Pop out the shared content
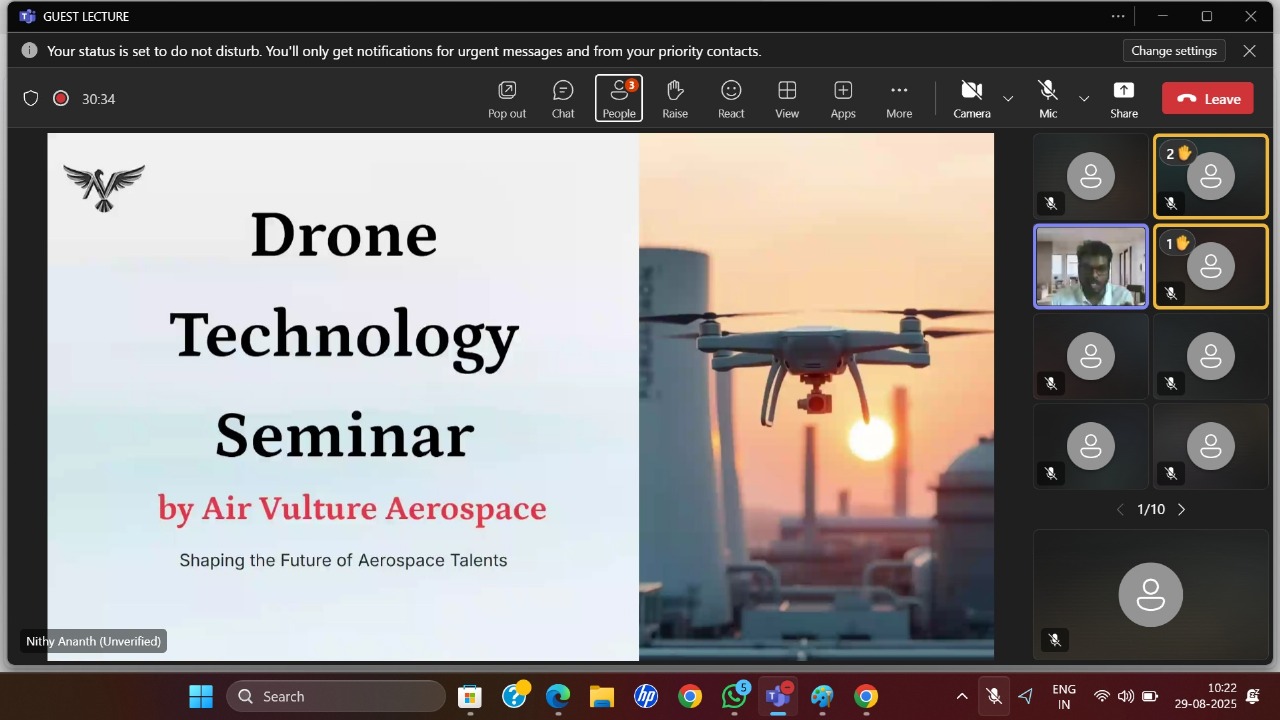Viewport: 1280px width, 720px height. 507,99
